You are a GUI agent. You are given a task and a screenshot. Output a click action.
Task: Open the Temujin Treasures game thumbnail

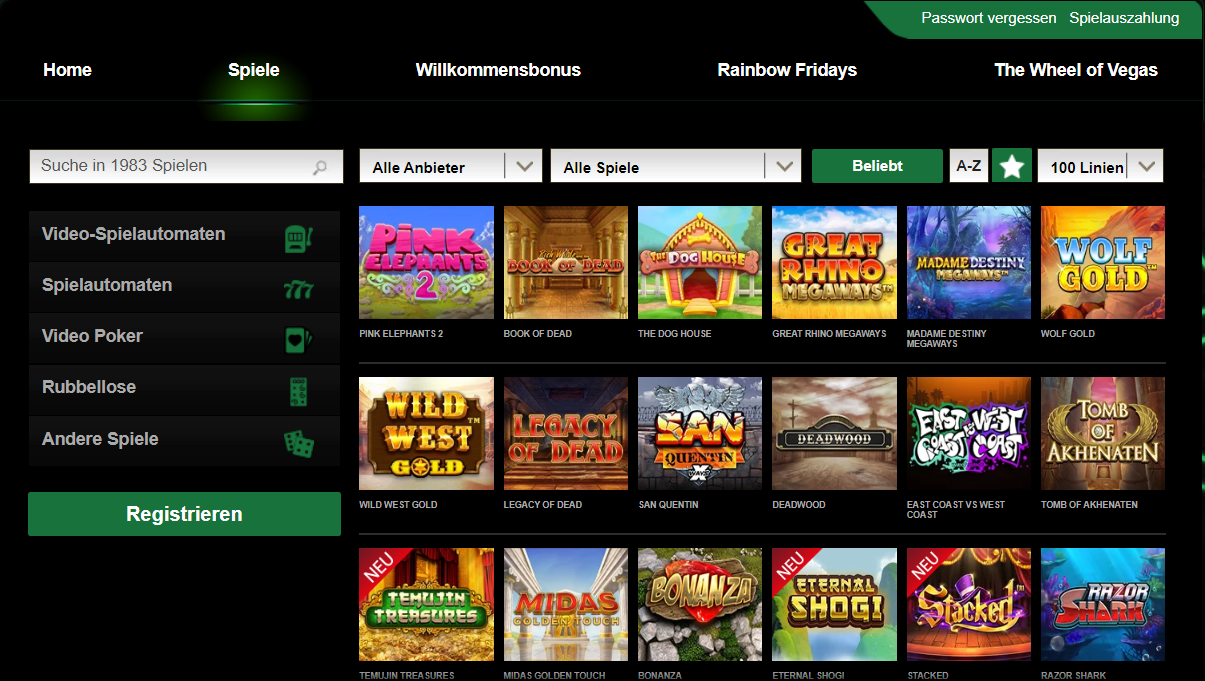pos(426,604)
